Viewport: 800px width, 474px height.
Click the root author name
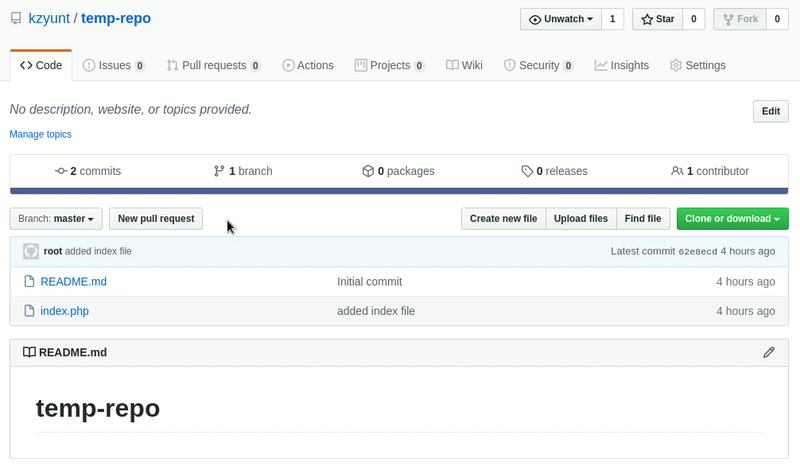53,251
